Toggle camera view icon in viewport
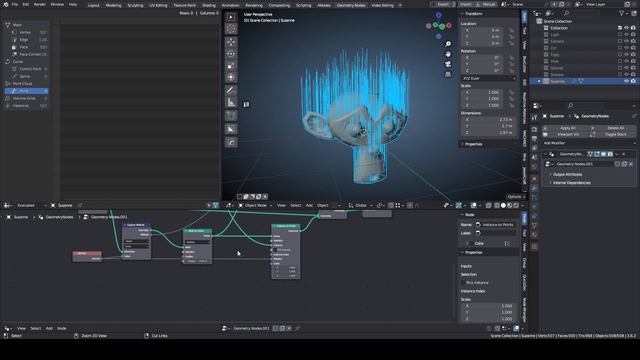Viewport: 640px width, 360px height. [448, 64]
